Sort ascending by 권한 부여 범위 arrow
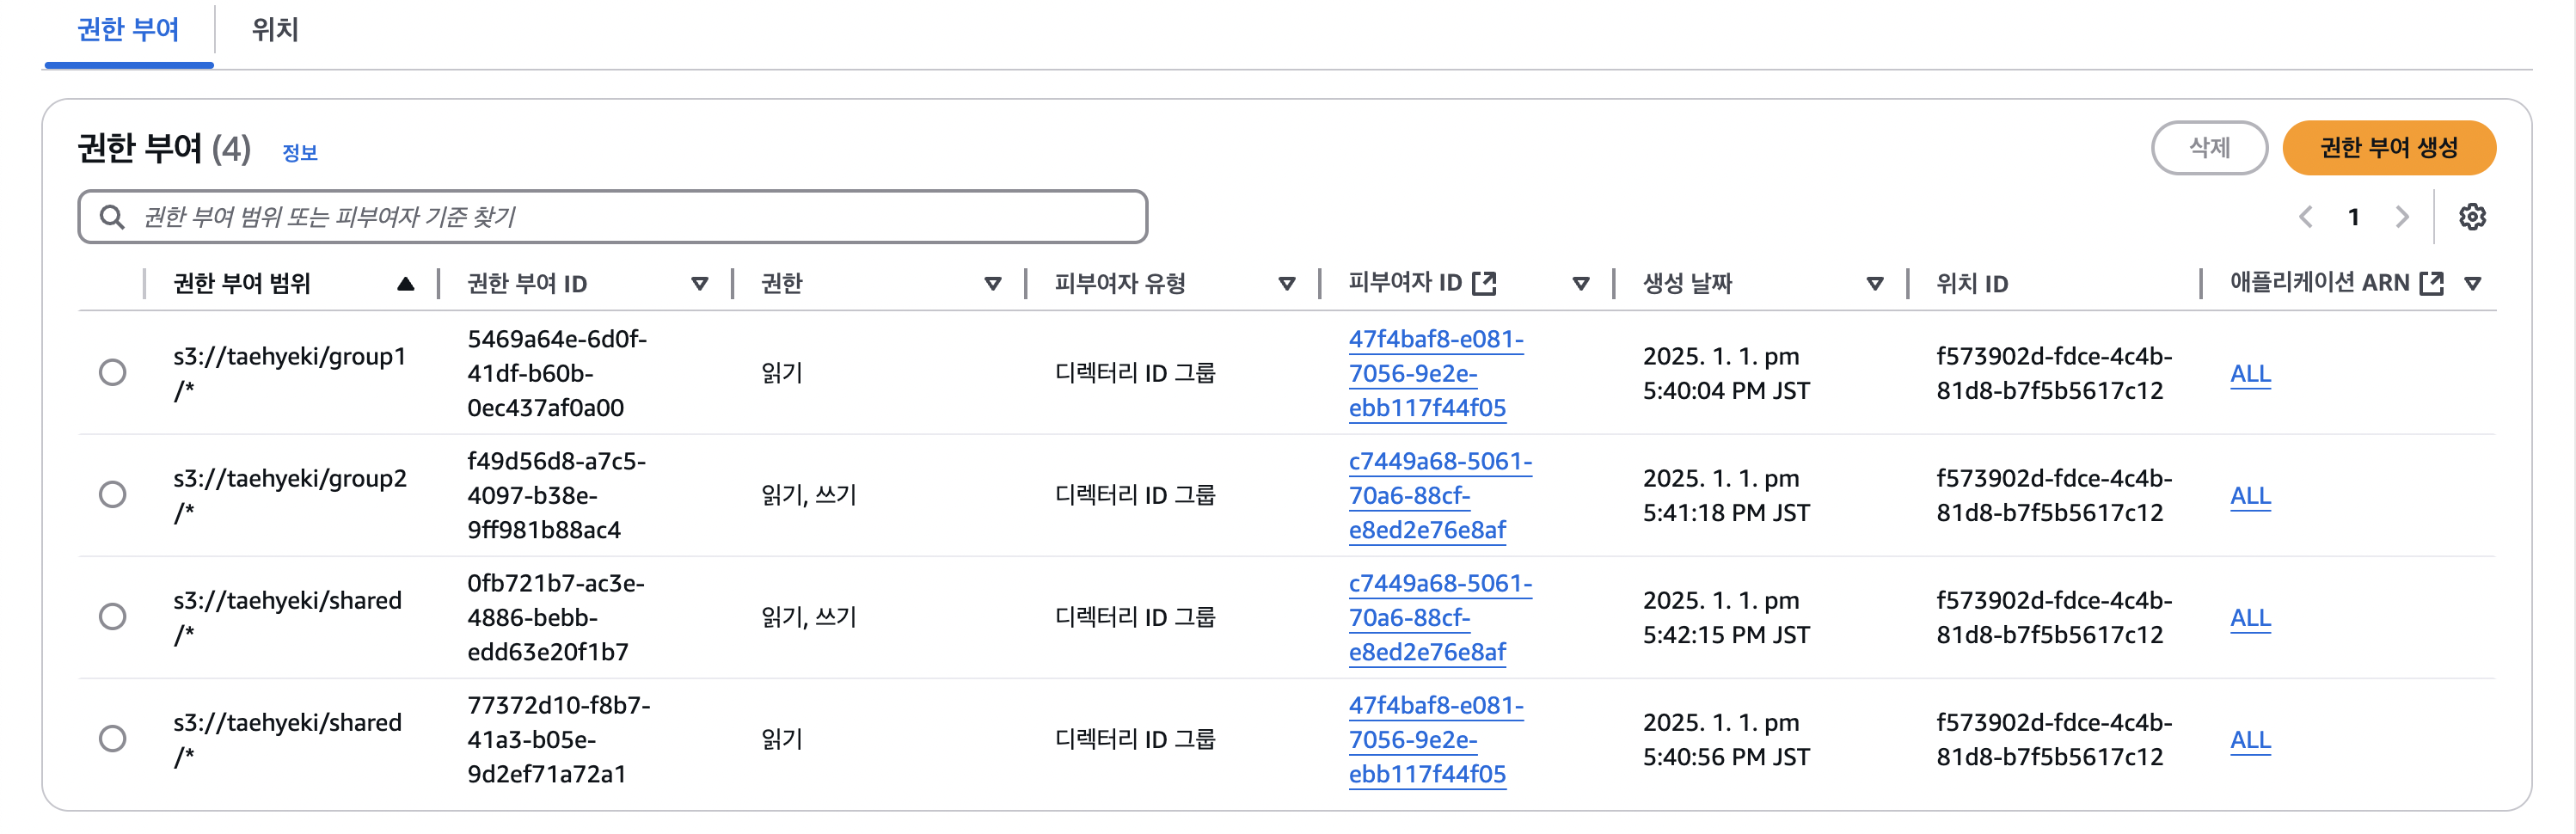2576x834 pixels. 405,284
